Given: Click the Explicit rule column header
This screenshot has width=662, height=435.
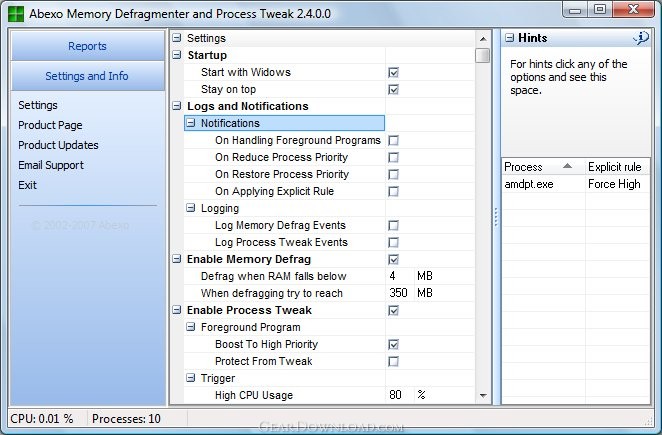Looking at the screenshot, I should 617,167.
